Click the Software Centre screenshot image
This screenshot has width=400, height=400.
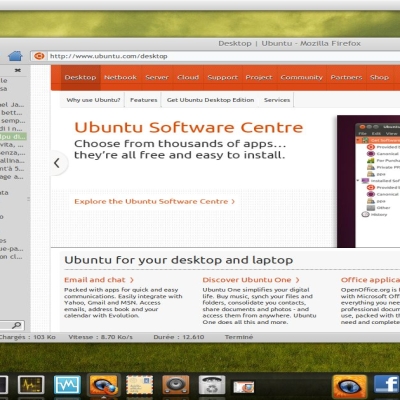368,181
